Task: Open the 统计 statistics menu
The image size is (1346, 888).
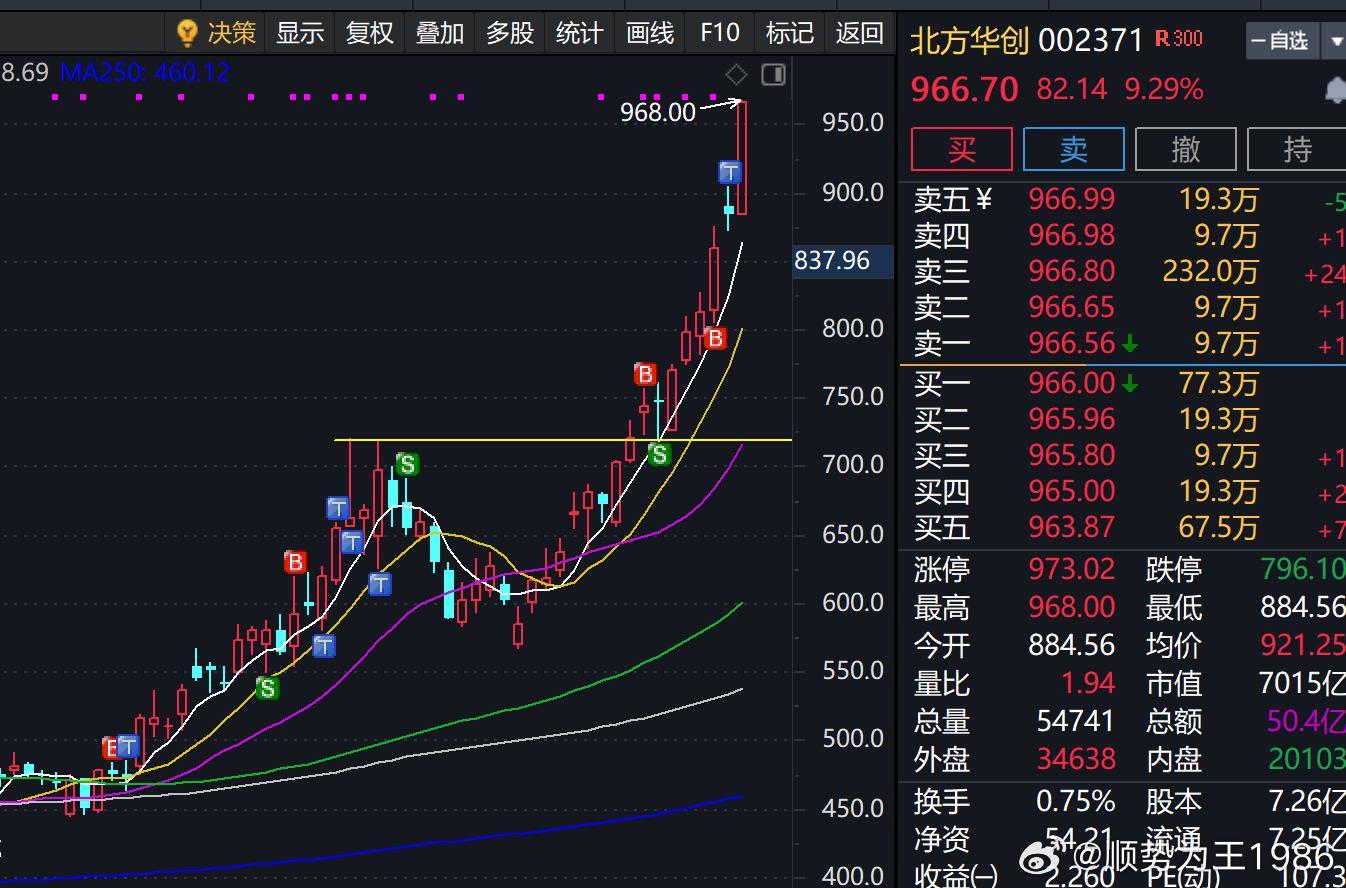Action: coord(580,33)
